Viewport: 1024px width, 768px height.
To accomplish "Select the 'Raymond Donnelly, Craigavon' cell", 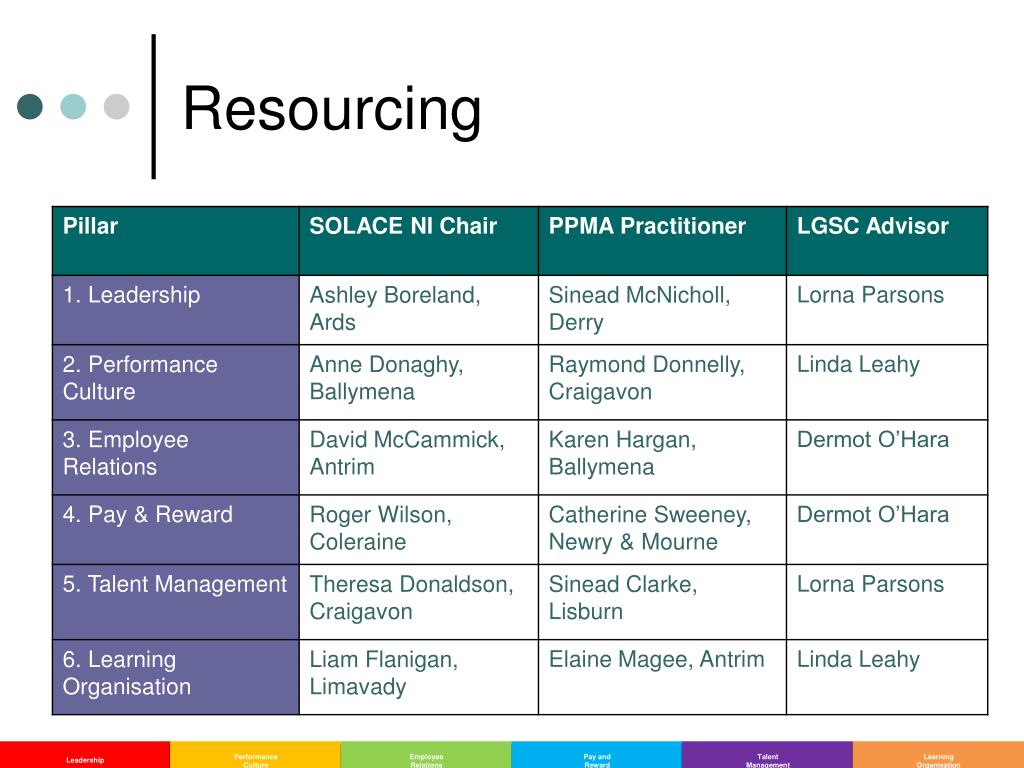I will [662, 382].
